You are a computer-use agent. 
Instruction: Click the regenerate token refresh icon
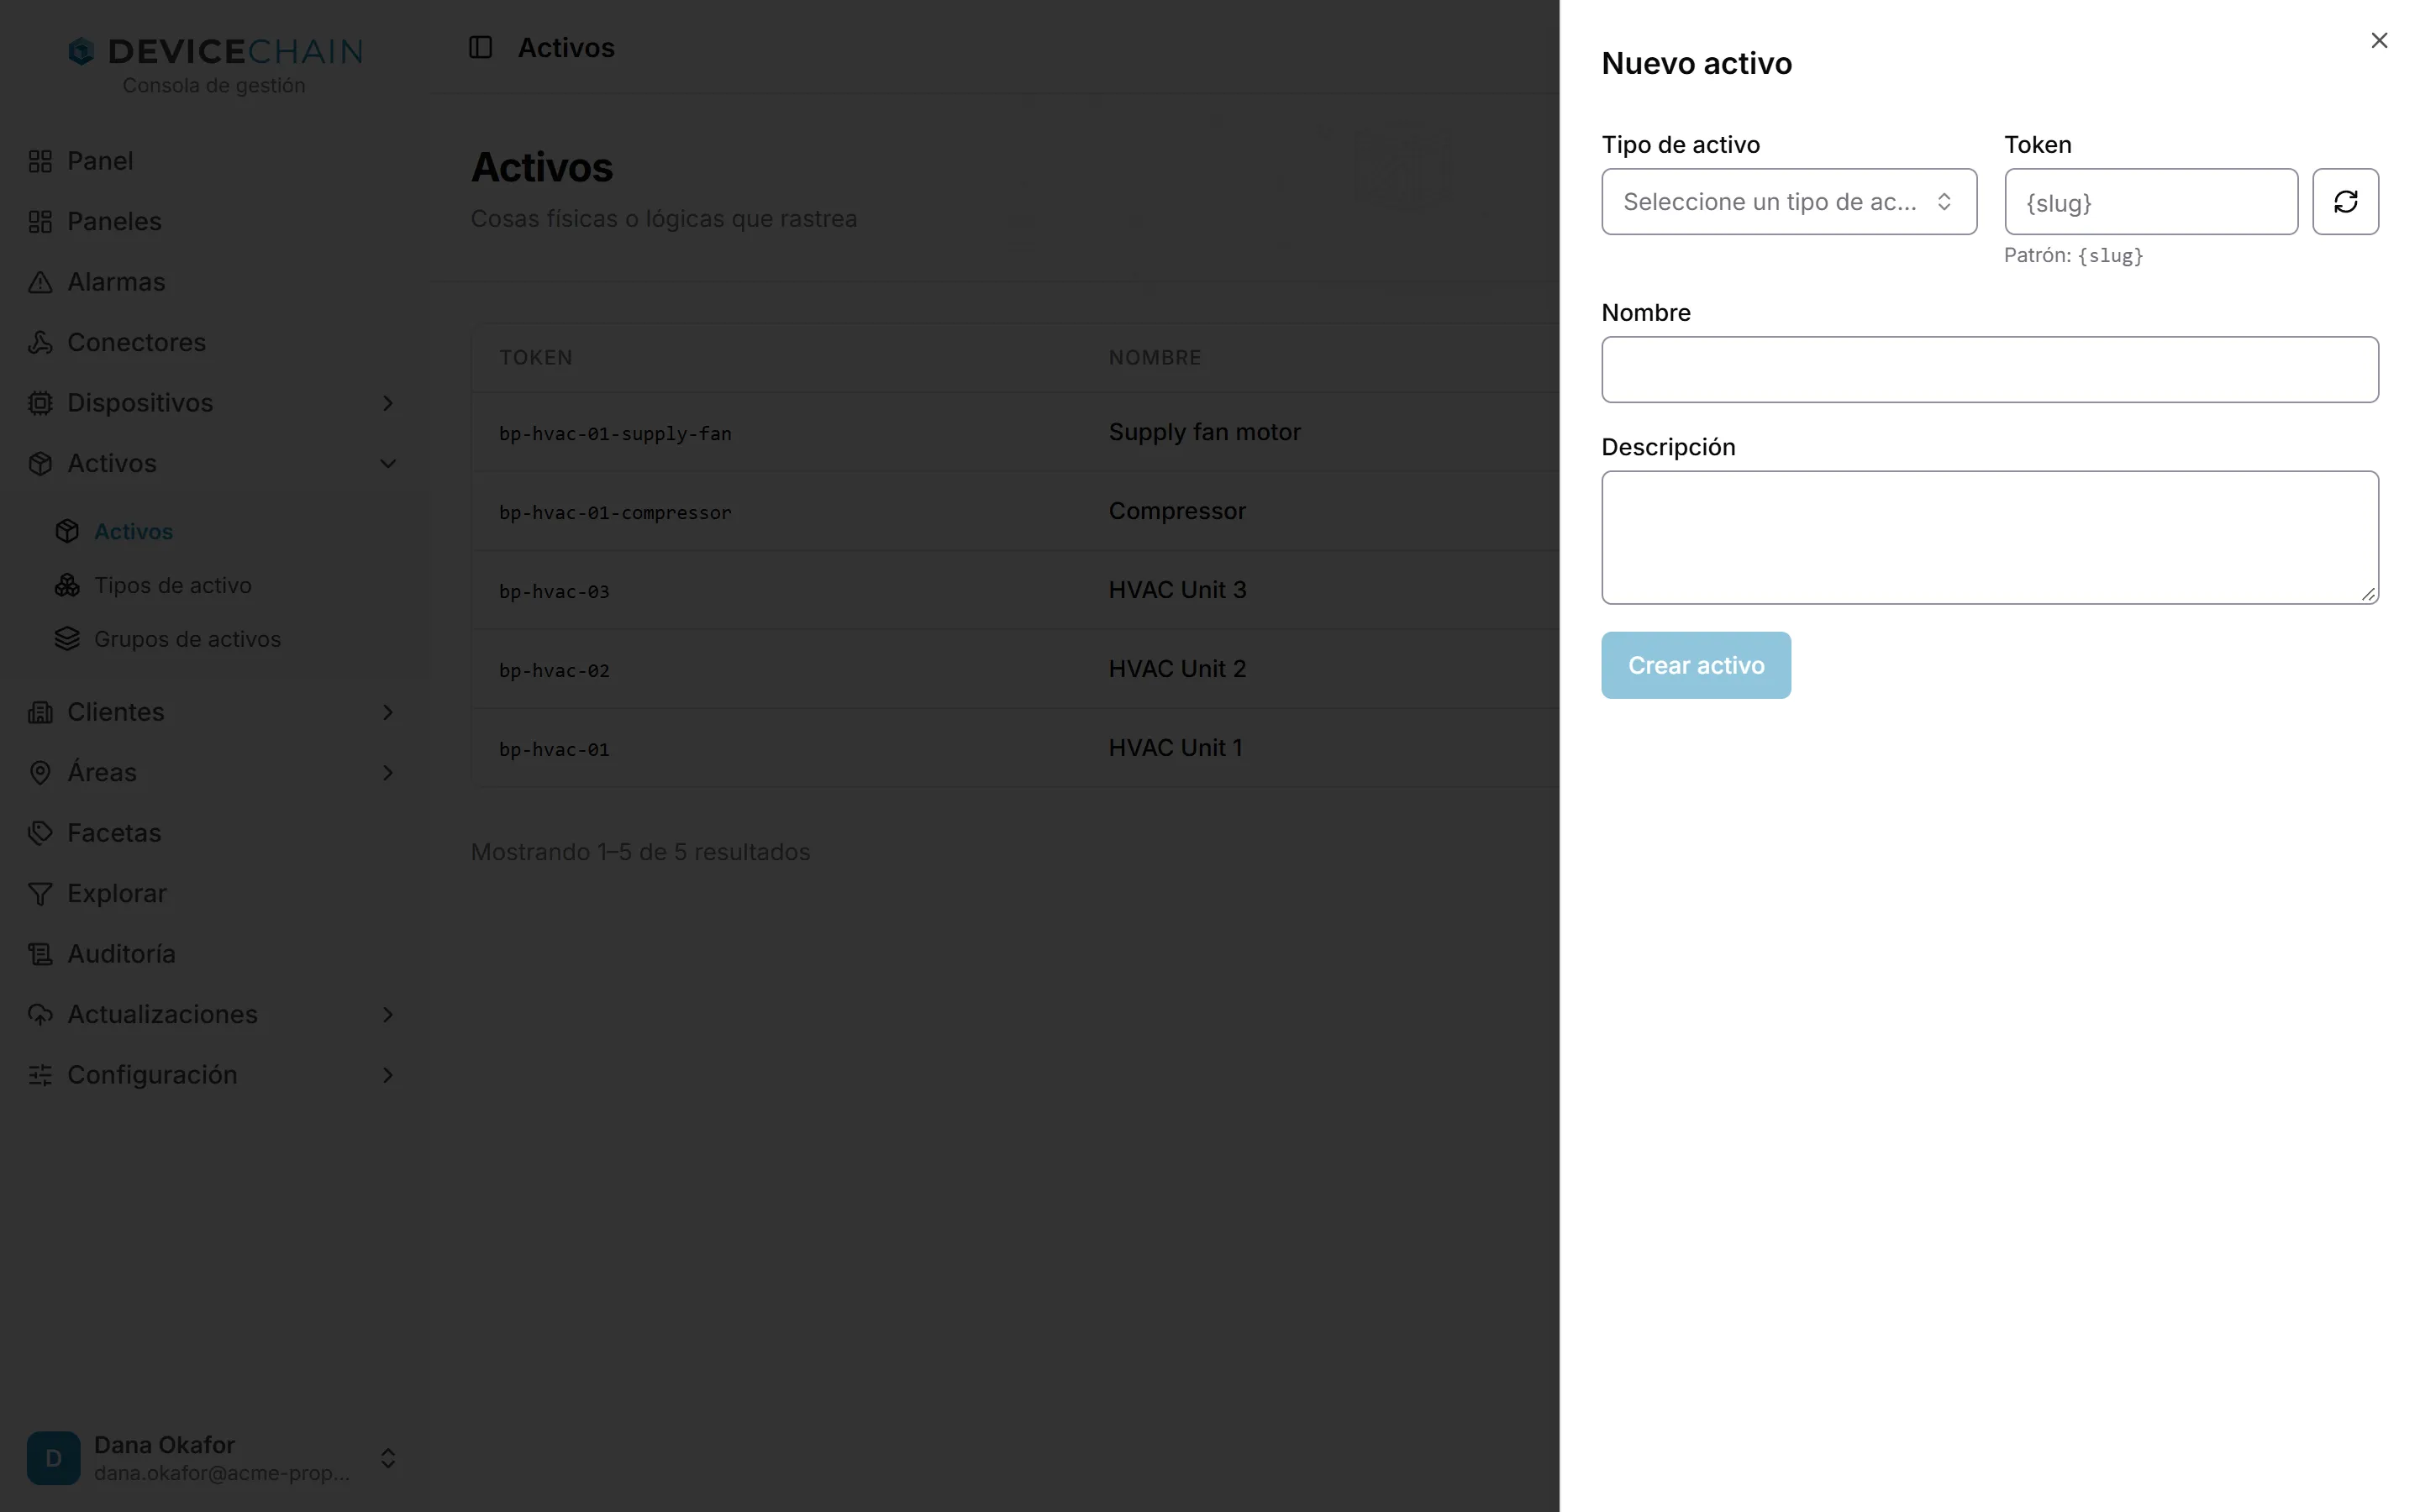(2345, 202)
